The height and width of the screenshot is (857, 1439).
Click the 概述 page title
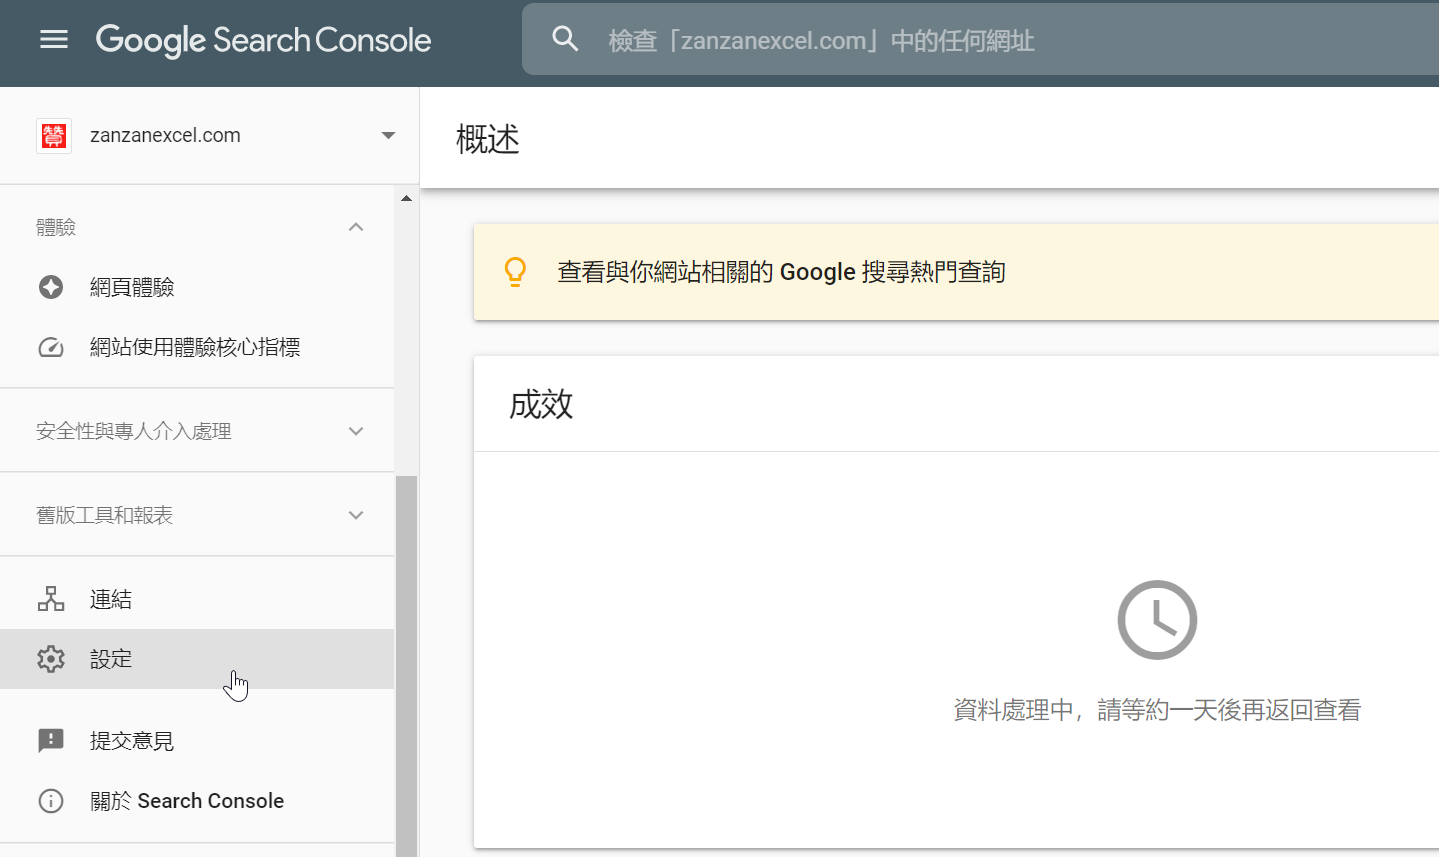click(x=488, y=139)
